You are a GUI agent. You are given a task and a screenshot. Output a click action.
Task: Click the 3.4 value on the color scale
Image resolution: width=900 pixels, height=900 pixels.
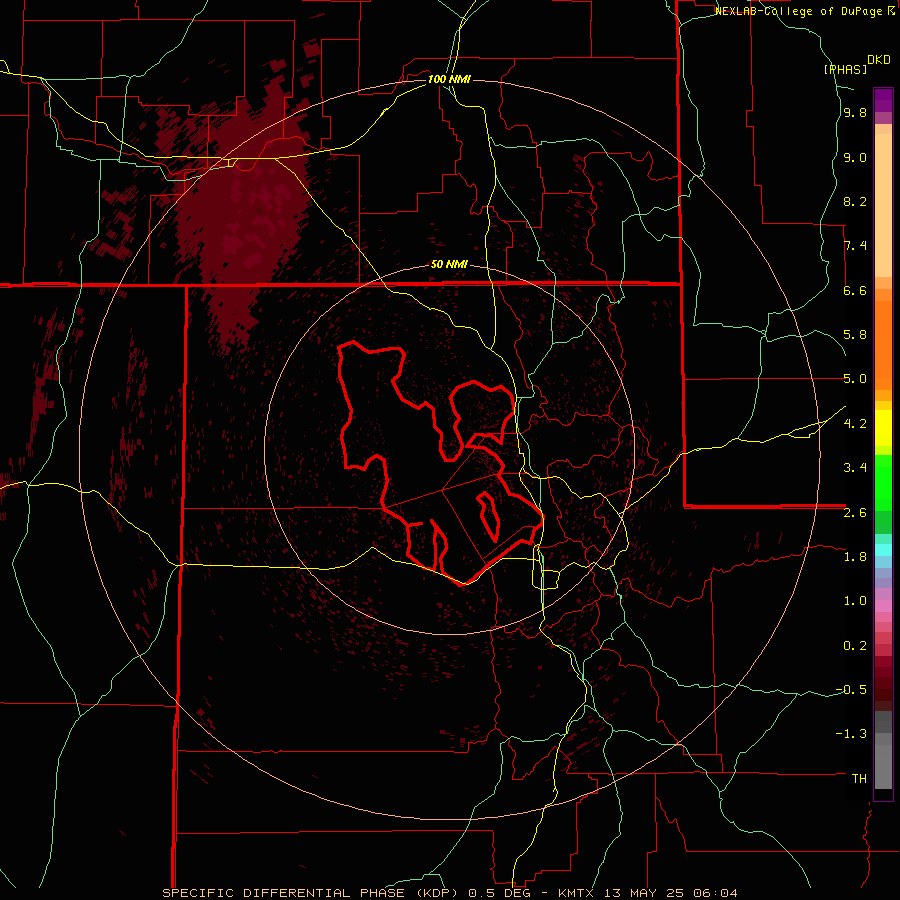click(855, 467)
